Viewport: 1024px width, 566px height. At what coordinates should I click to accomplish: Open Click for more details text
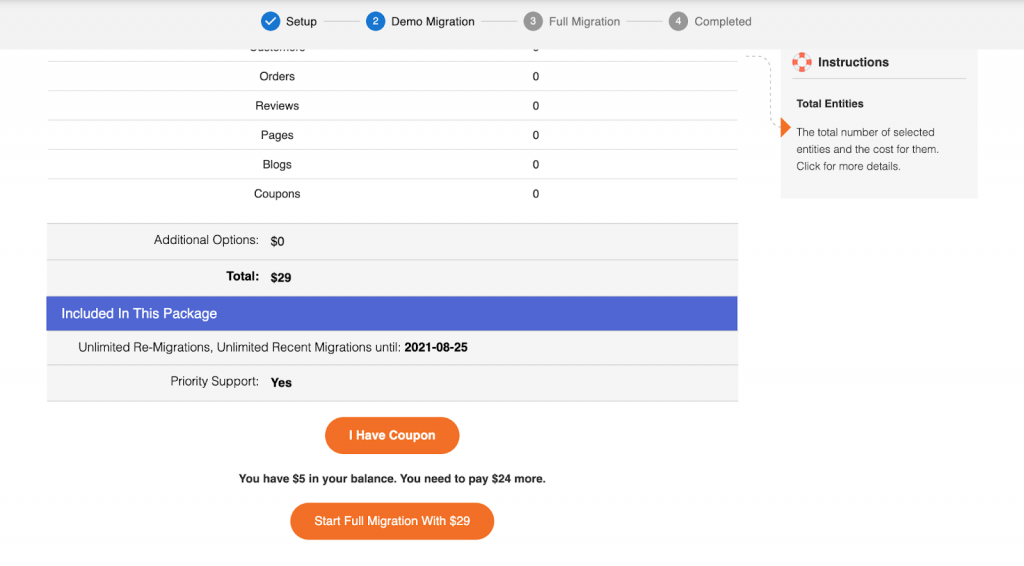(848, 166)
